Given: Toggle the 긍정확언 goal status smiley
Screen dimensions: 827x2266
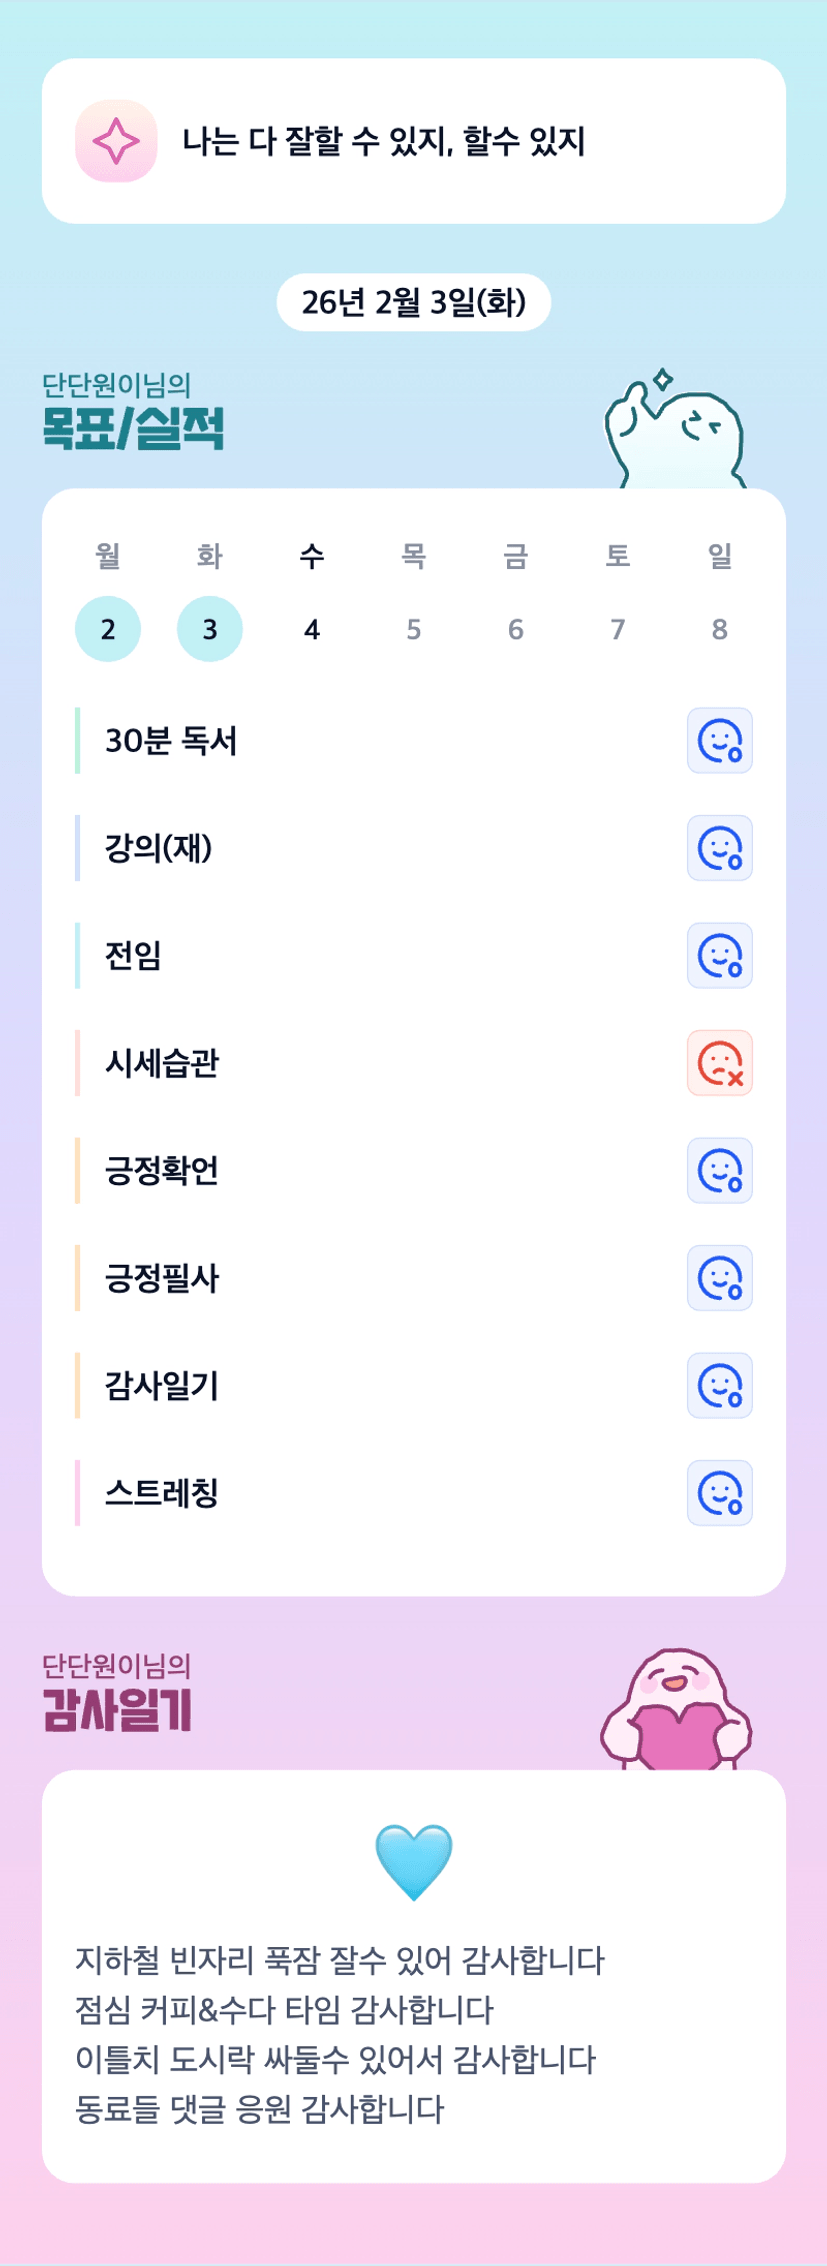Looking at the screenshot, I should click(x=719, y=1171).
